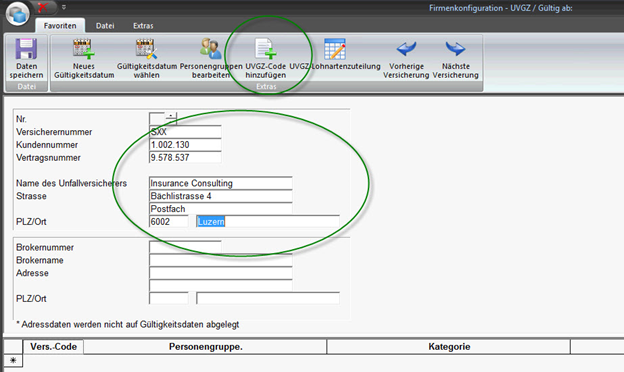Switch to the Datei tab

(105, 26)
